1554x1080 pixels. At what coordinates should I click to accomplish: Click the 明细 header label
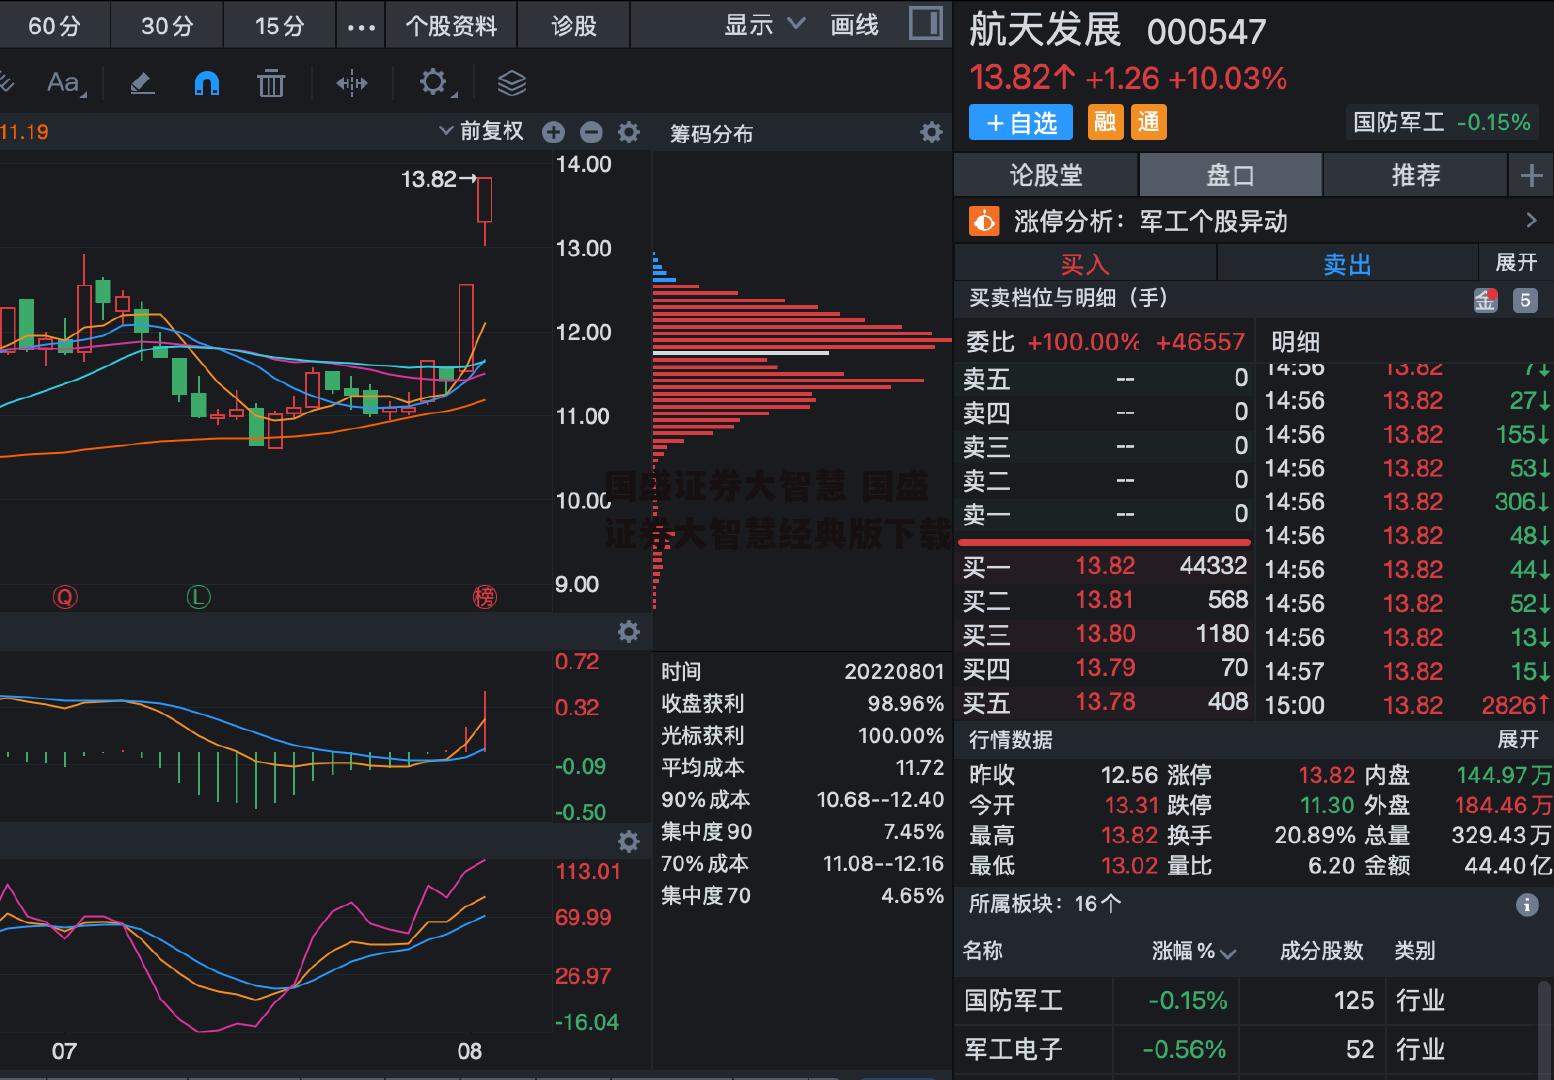(1295, 342)
